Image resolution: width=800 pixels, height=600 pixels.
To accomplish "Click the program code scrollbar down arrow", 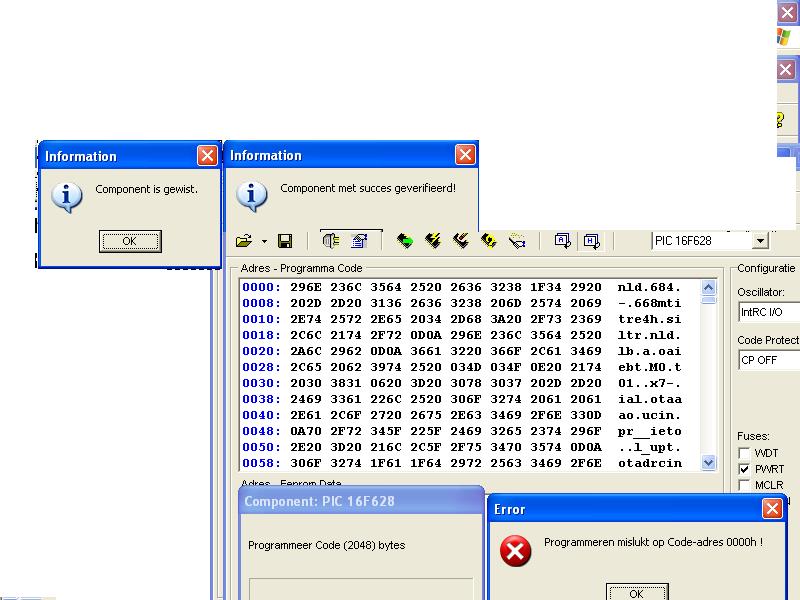I will (709, 463).
